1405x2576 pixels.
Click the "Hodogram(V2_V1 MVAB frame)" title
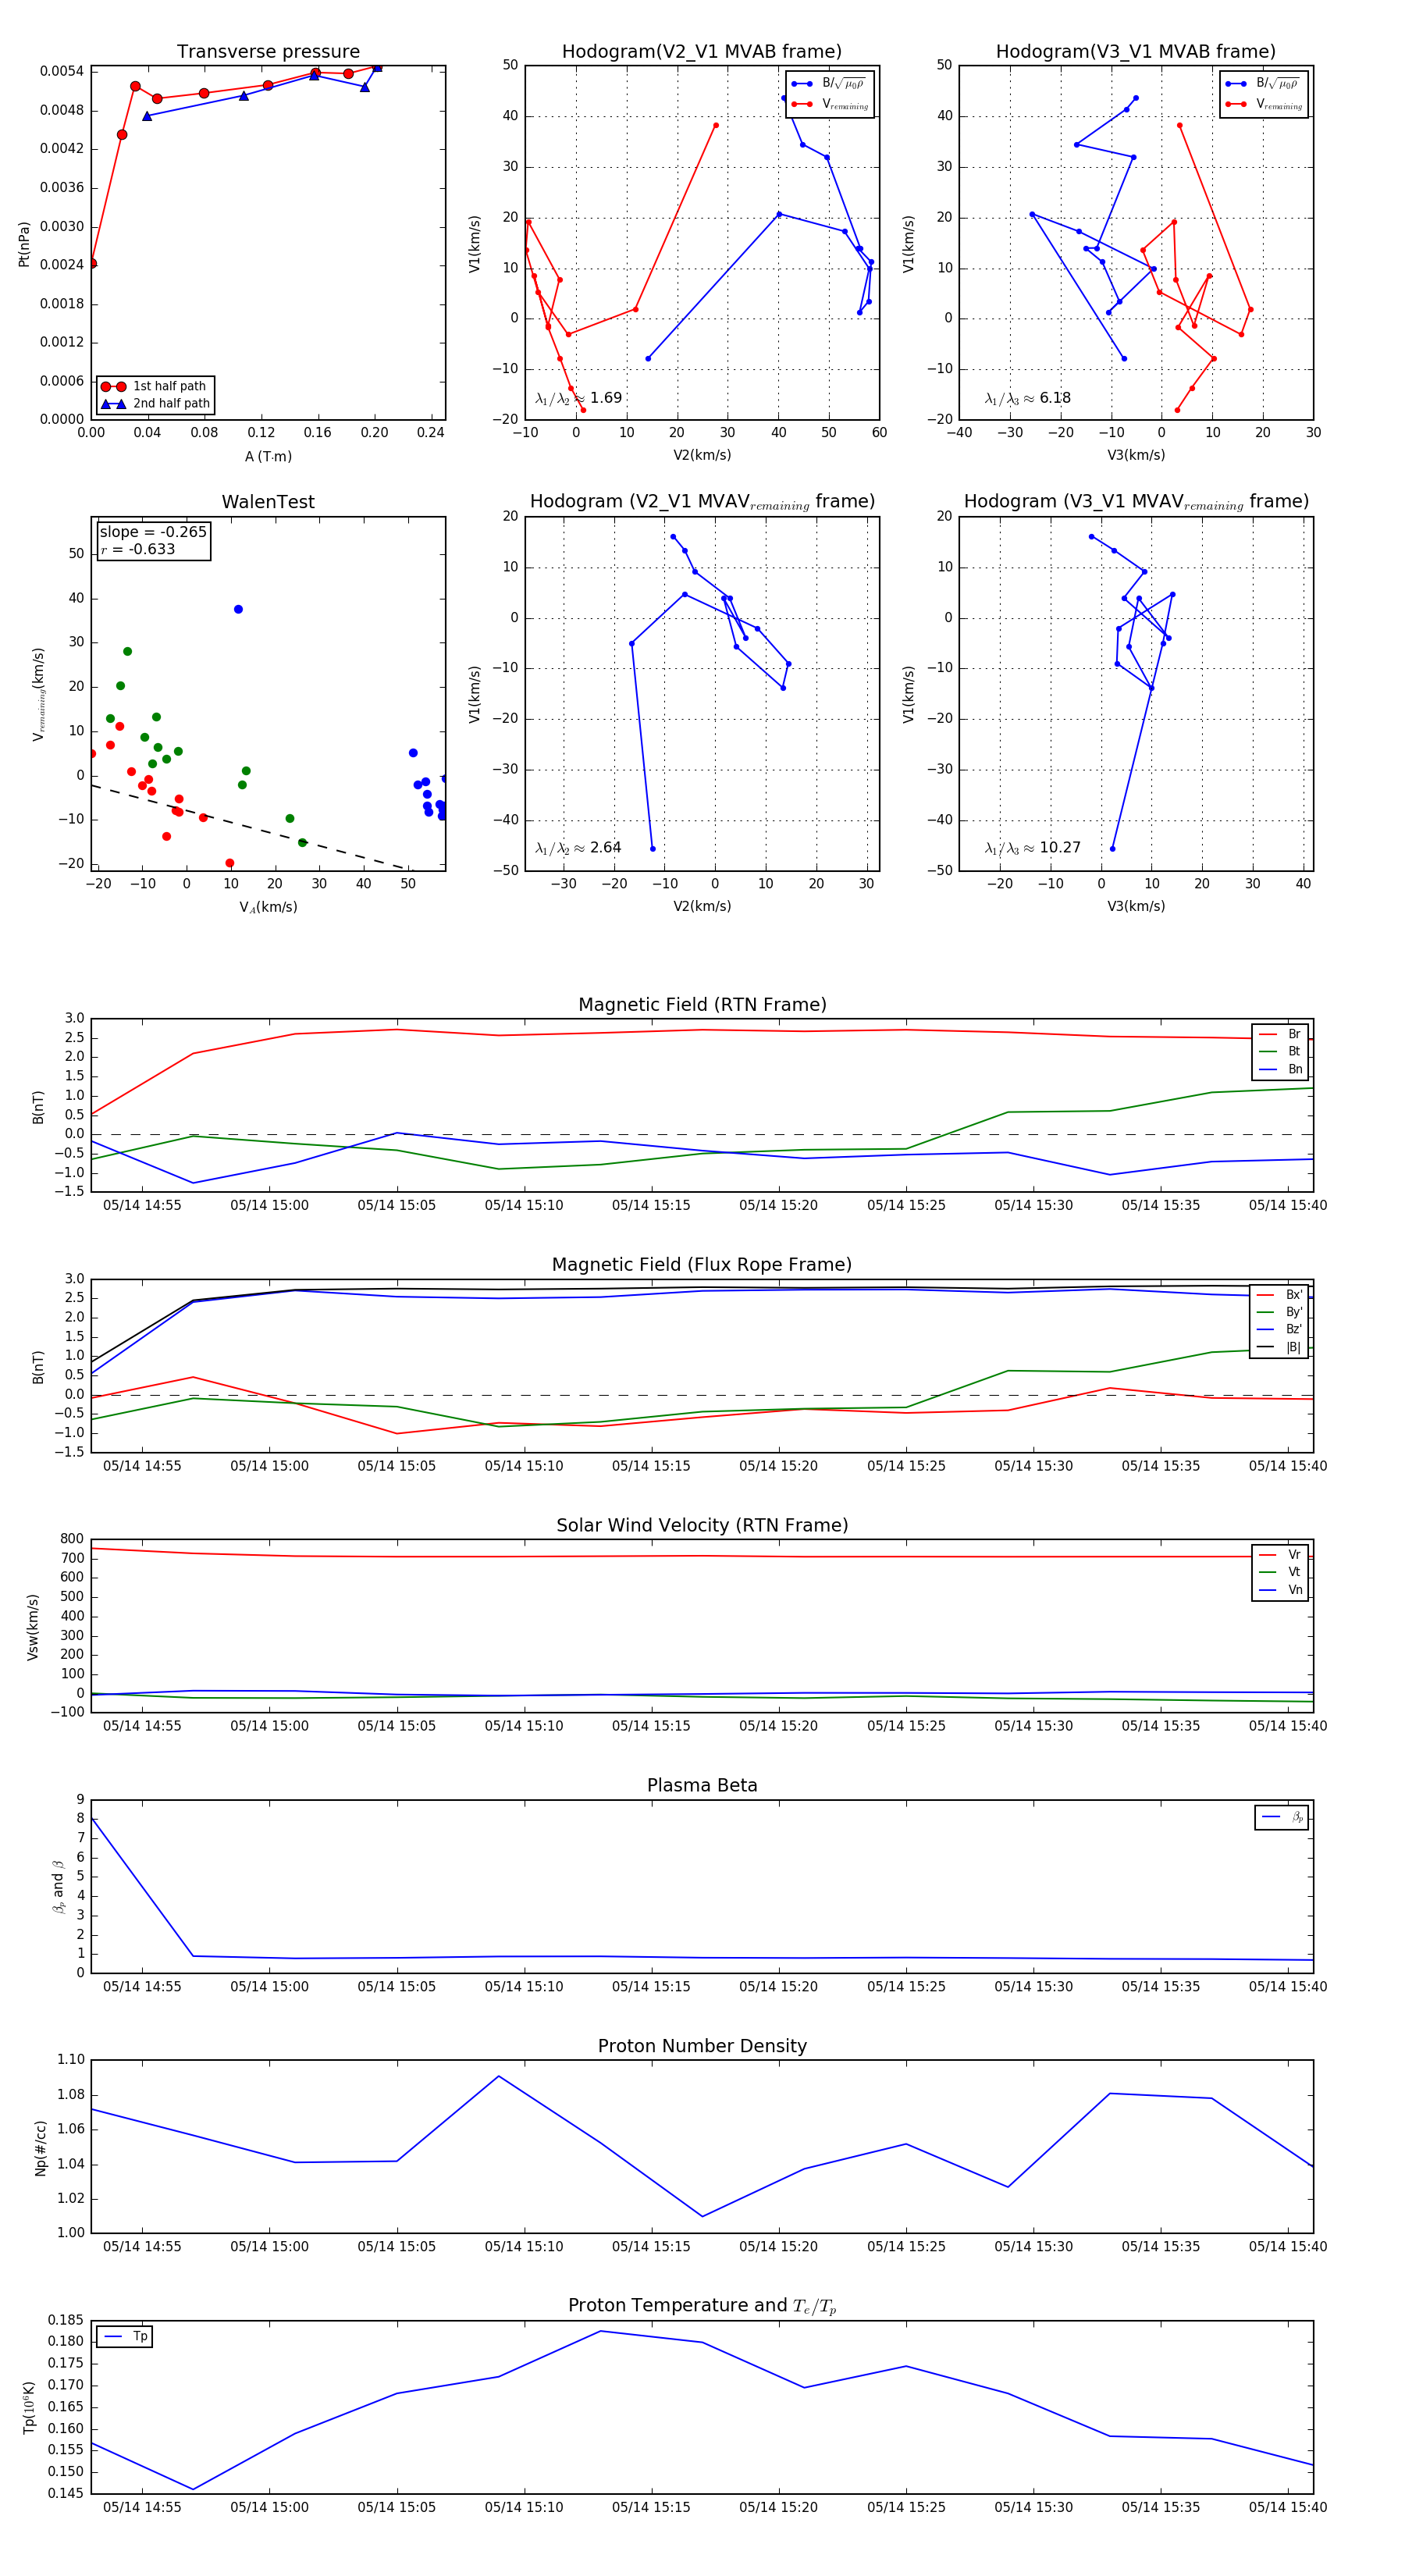(702, 52)
